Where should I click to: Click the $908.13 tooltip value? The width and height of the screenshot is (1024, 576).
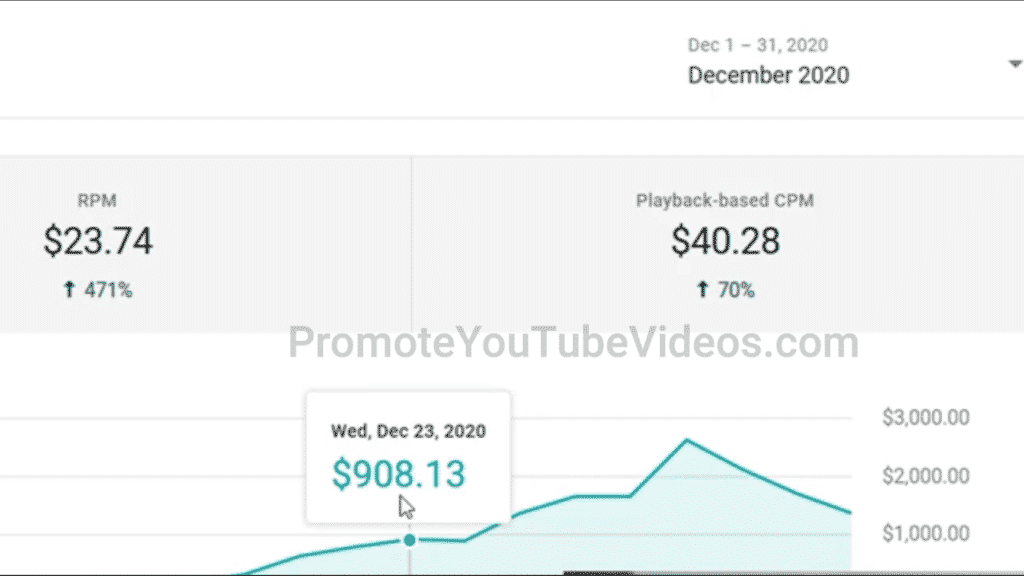point(398,474)
